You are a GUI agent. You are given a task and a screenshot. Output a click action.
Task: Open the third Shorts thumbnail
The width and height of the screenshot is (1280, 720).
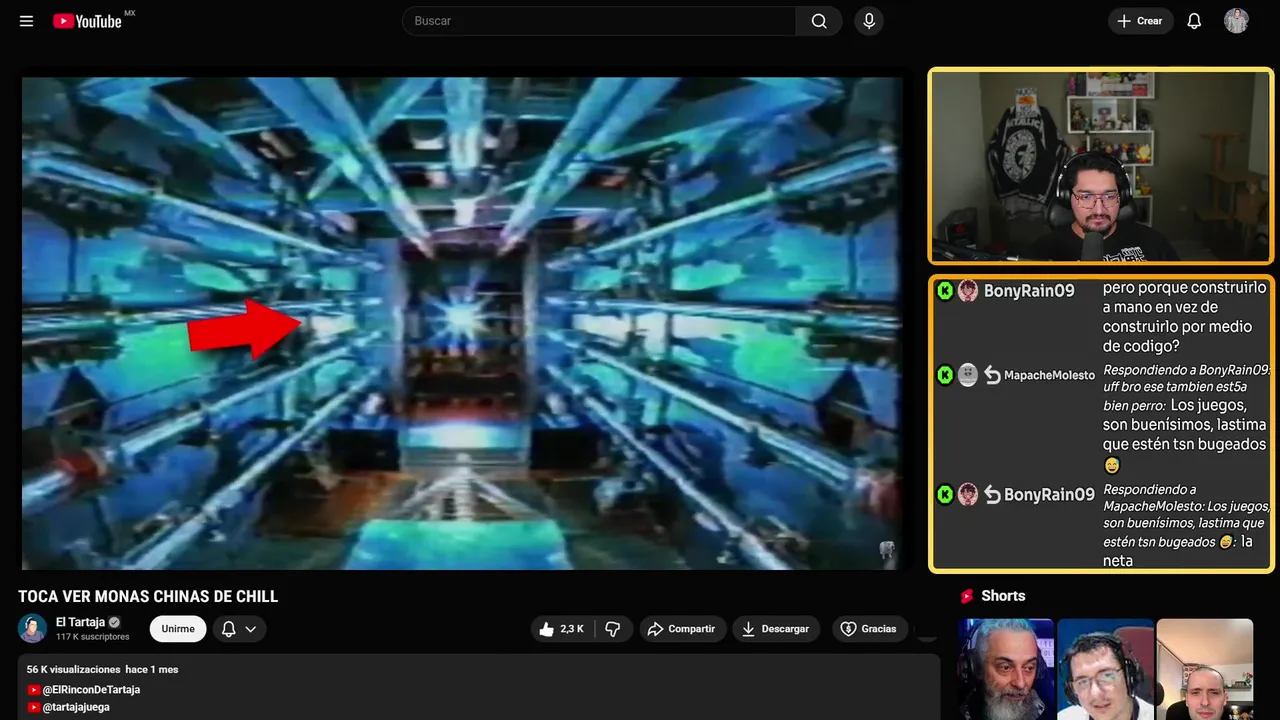[x=1205, y=669]
